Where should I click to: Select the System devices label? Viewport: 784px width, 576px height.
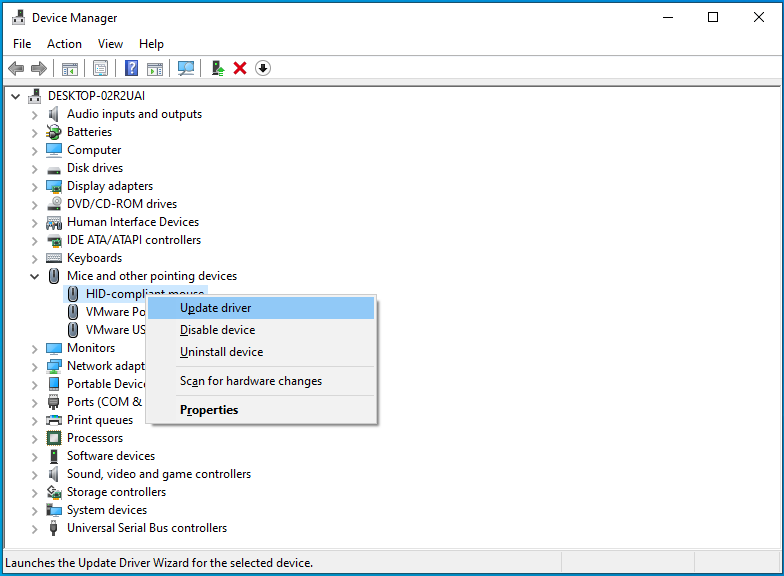coord(107,510)
